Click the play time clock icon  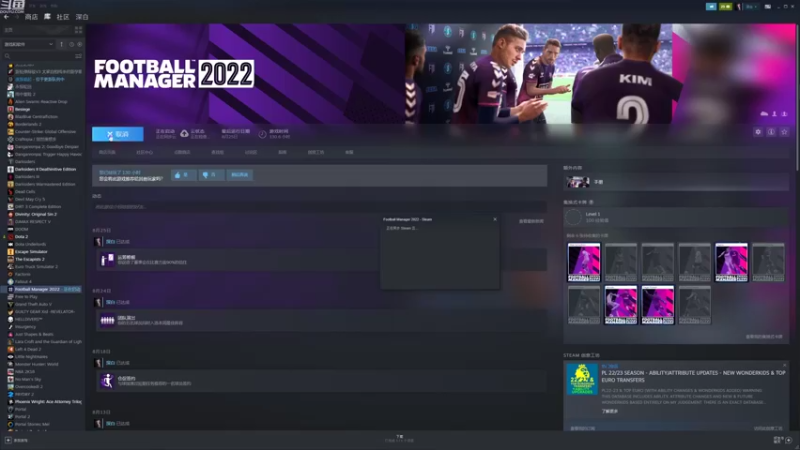(x=262, y=134)
